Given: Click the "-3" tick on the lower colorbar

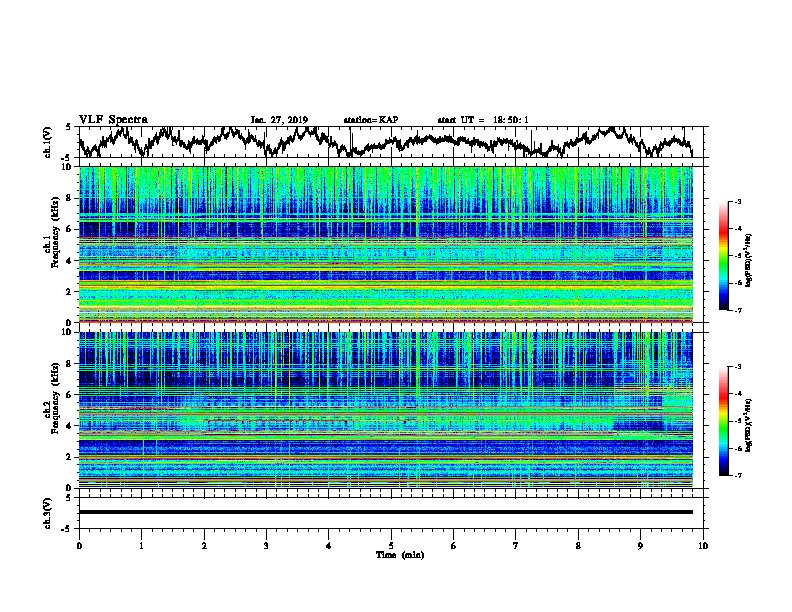Looking at the screenshot, I should (x=737, y=367).
